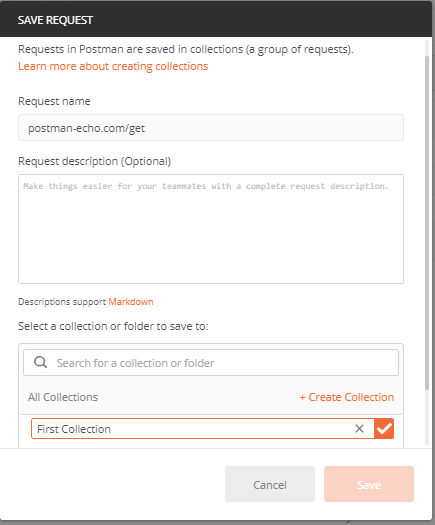Click the magnifier search icon
The image size is (435, 525).
click(x=40, y=362)
